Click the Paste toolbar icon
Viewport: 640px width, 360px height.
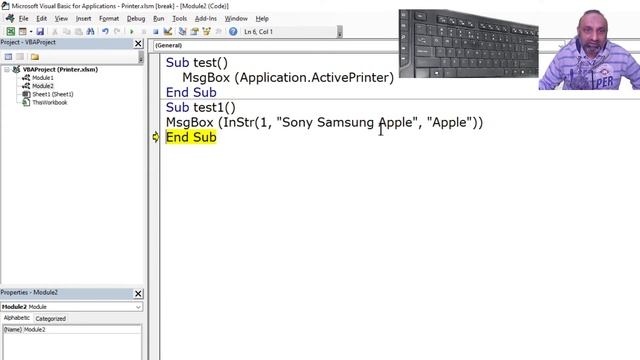78,31
